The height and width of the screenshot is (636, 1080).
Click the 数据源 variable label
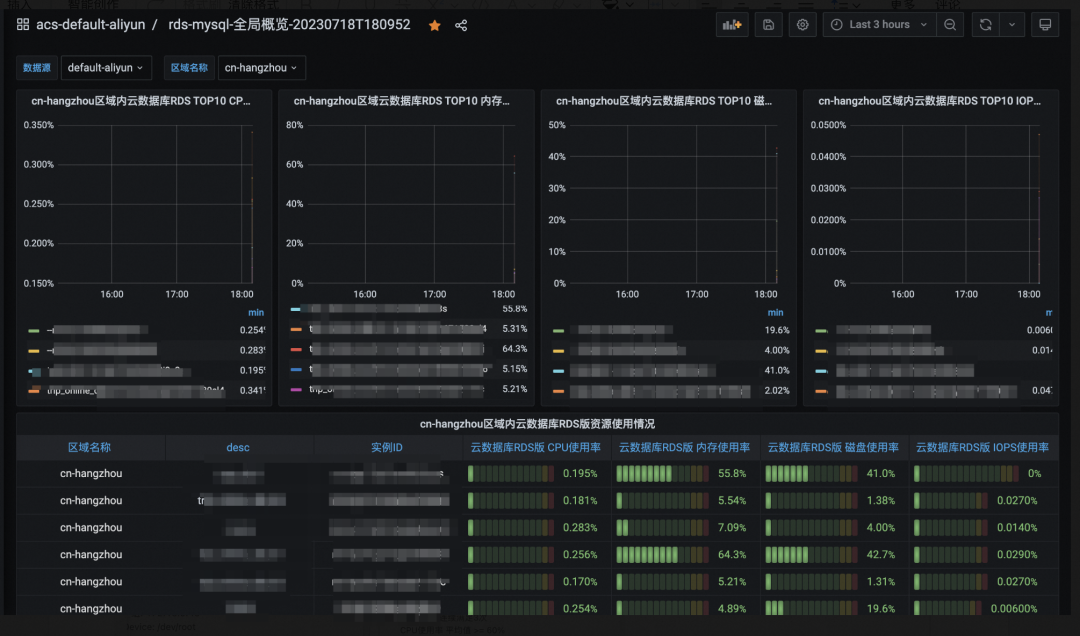pyautogui.click(x=37, y=68)
